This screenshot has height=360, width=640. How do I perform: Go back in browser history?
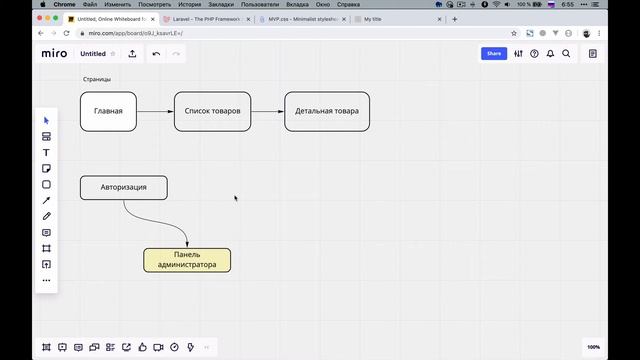(x=40, y=33)
